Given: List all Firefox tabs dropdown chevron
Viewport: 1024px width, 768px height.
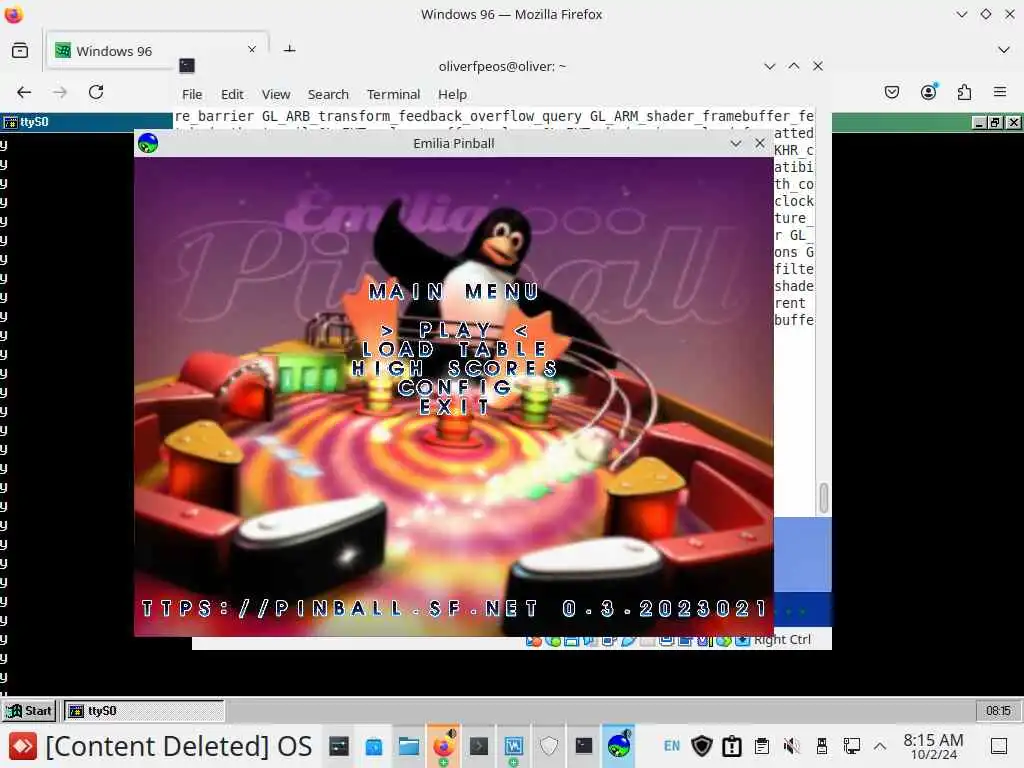Looking at the screenshot, I should tap(1004, 50).
